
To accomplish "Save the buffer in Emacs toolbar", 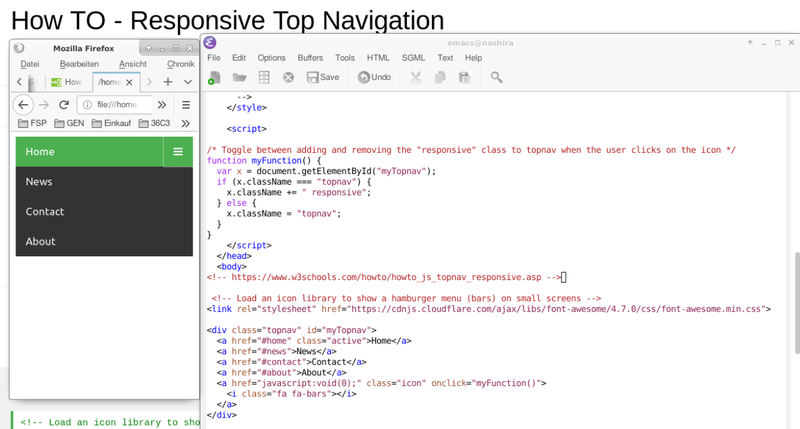I will tap(323, 77).
